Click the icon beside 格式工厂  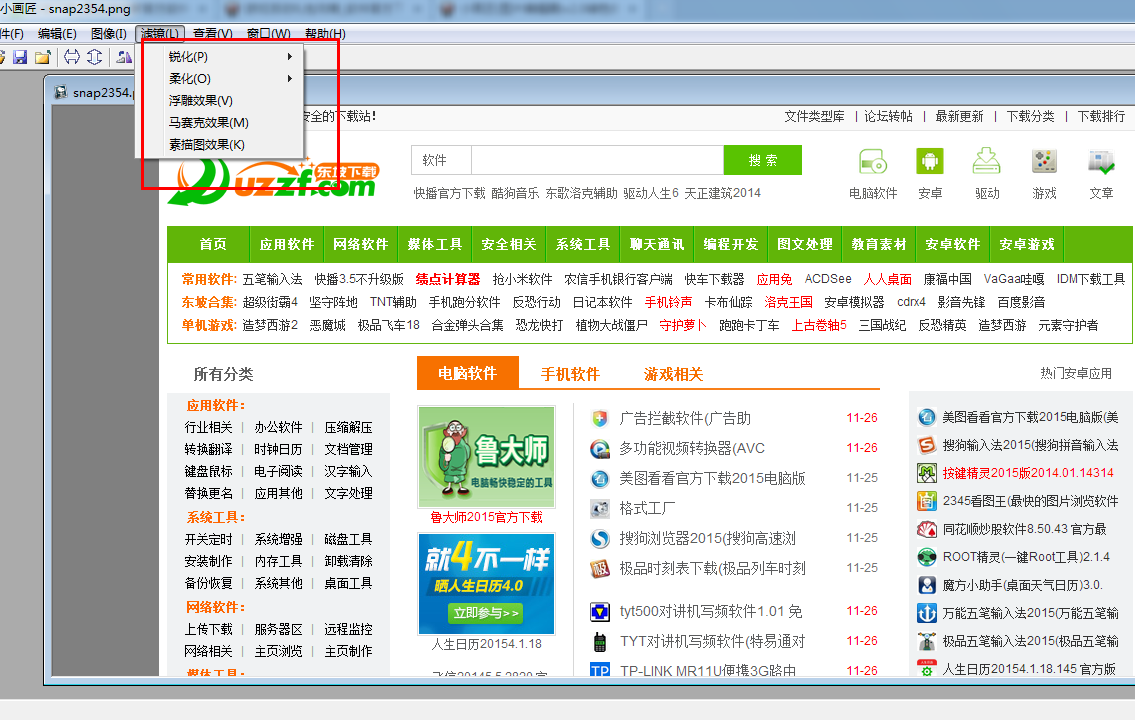coord(599,509)
